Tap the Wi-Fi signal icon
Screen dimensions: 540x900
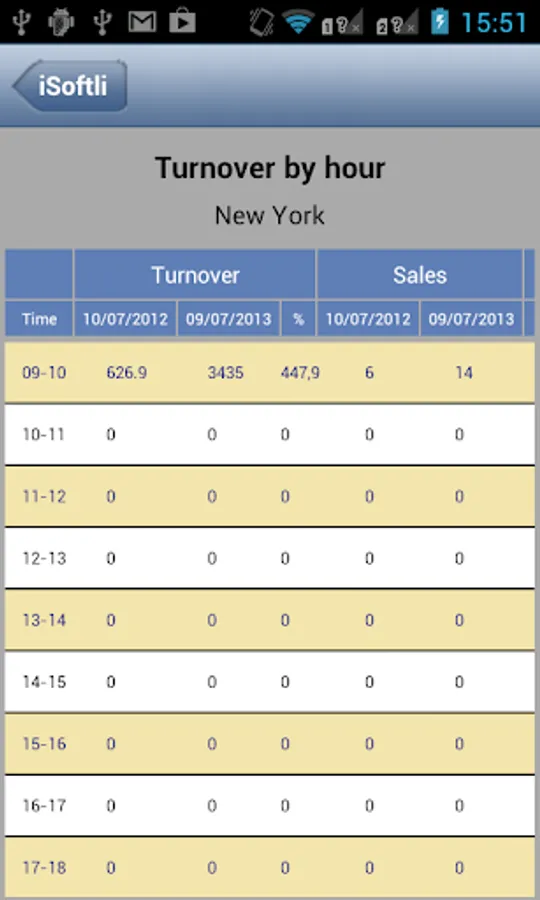pos(298,22)
